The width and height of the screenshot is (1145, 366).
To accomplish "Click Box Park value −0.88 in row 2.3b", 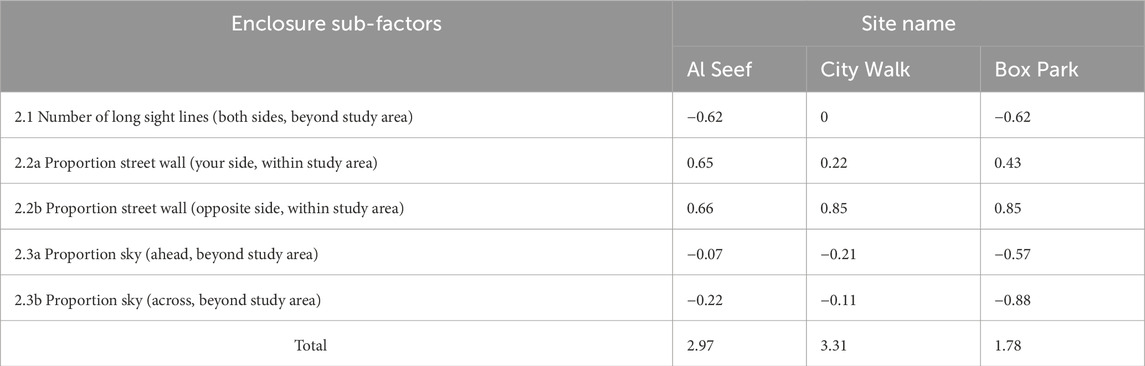I will click(1013, 300).
